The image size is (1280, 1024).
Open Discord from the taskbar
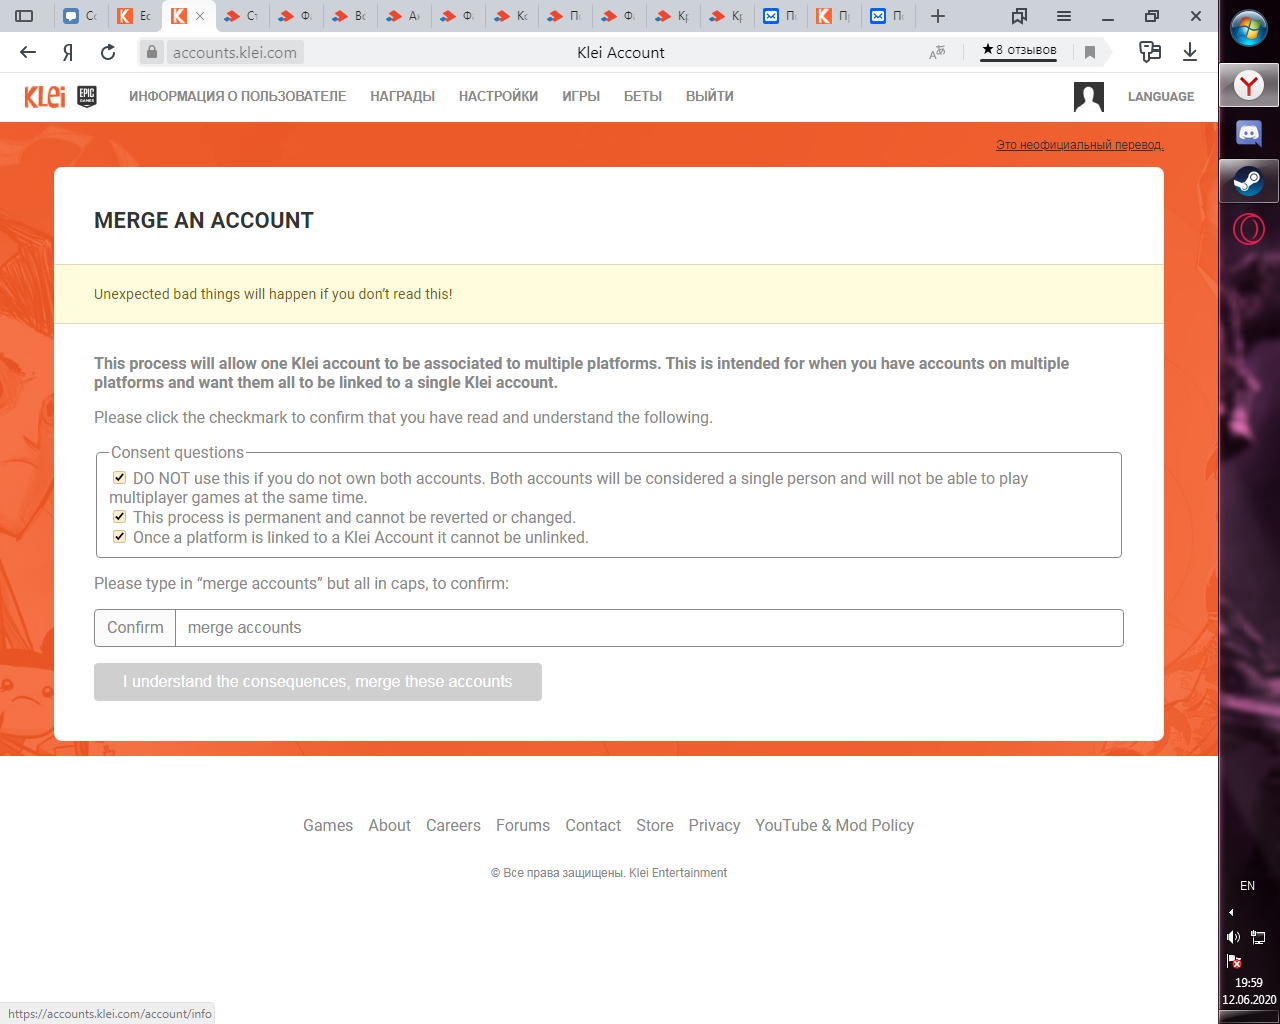click(1249, 133)
